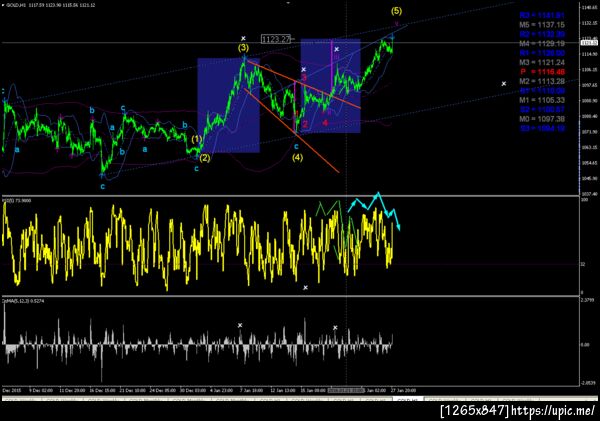Click the 1123.27 price label box
600x421 pixels.
(276, 39)
